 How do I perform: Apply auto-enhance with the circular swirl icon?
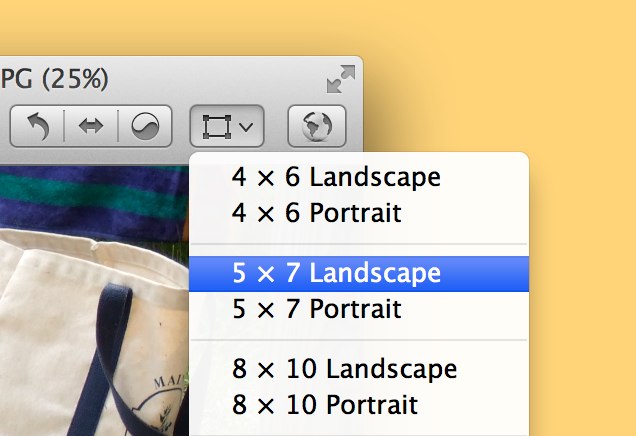145,126
